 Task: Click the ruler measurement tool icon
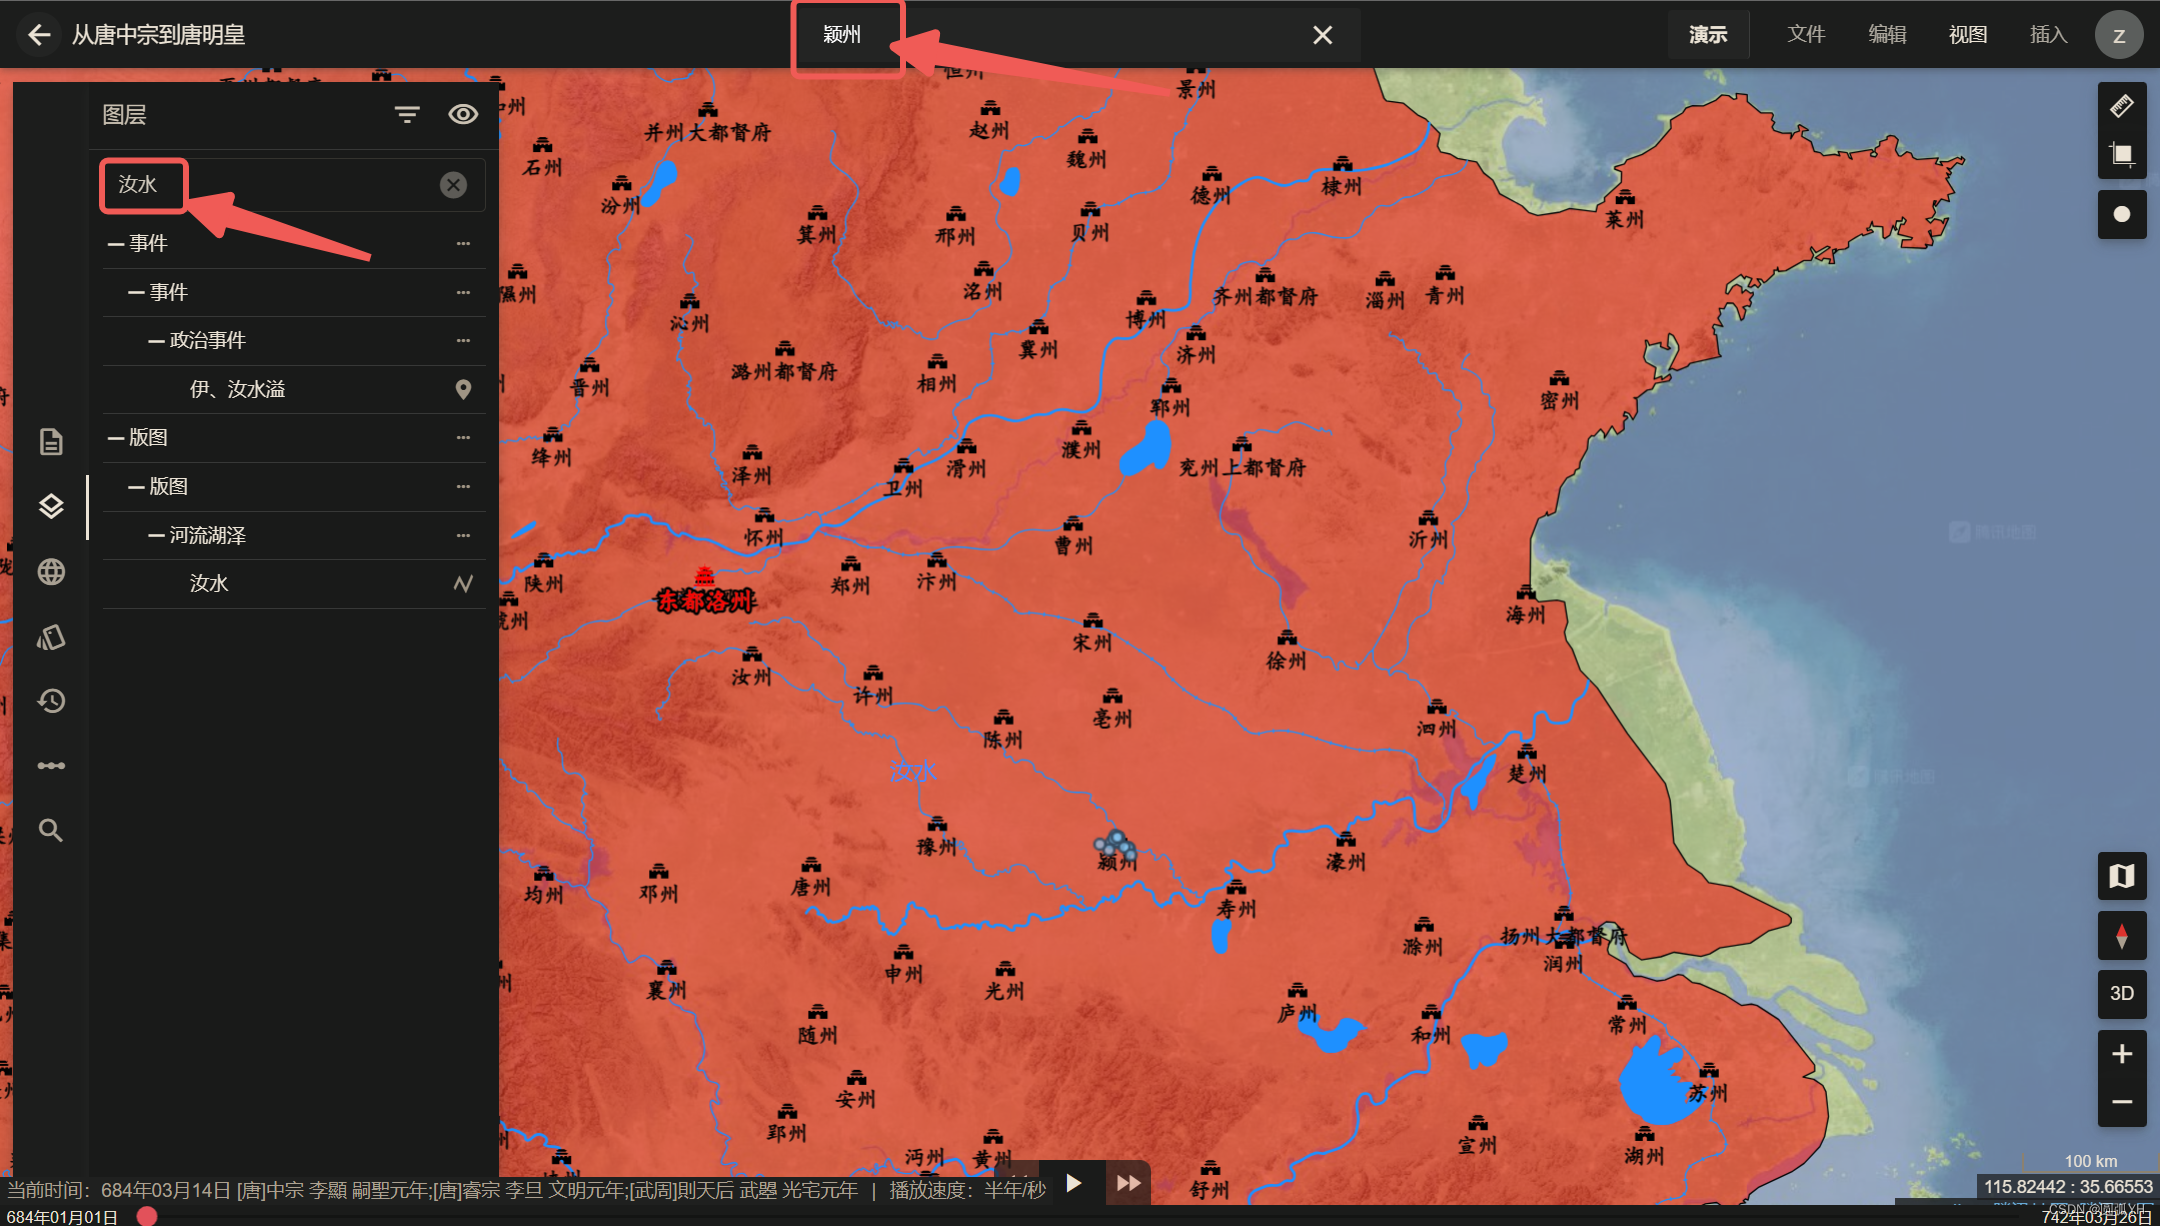point(2121,106)
